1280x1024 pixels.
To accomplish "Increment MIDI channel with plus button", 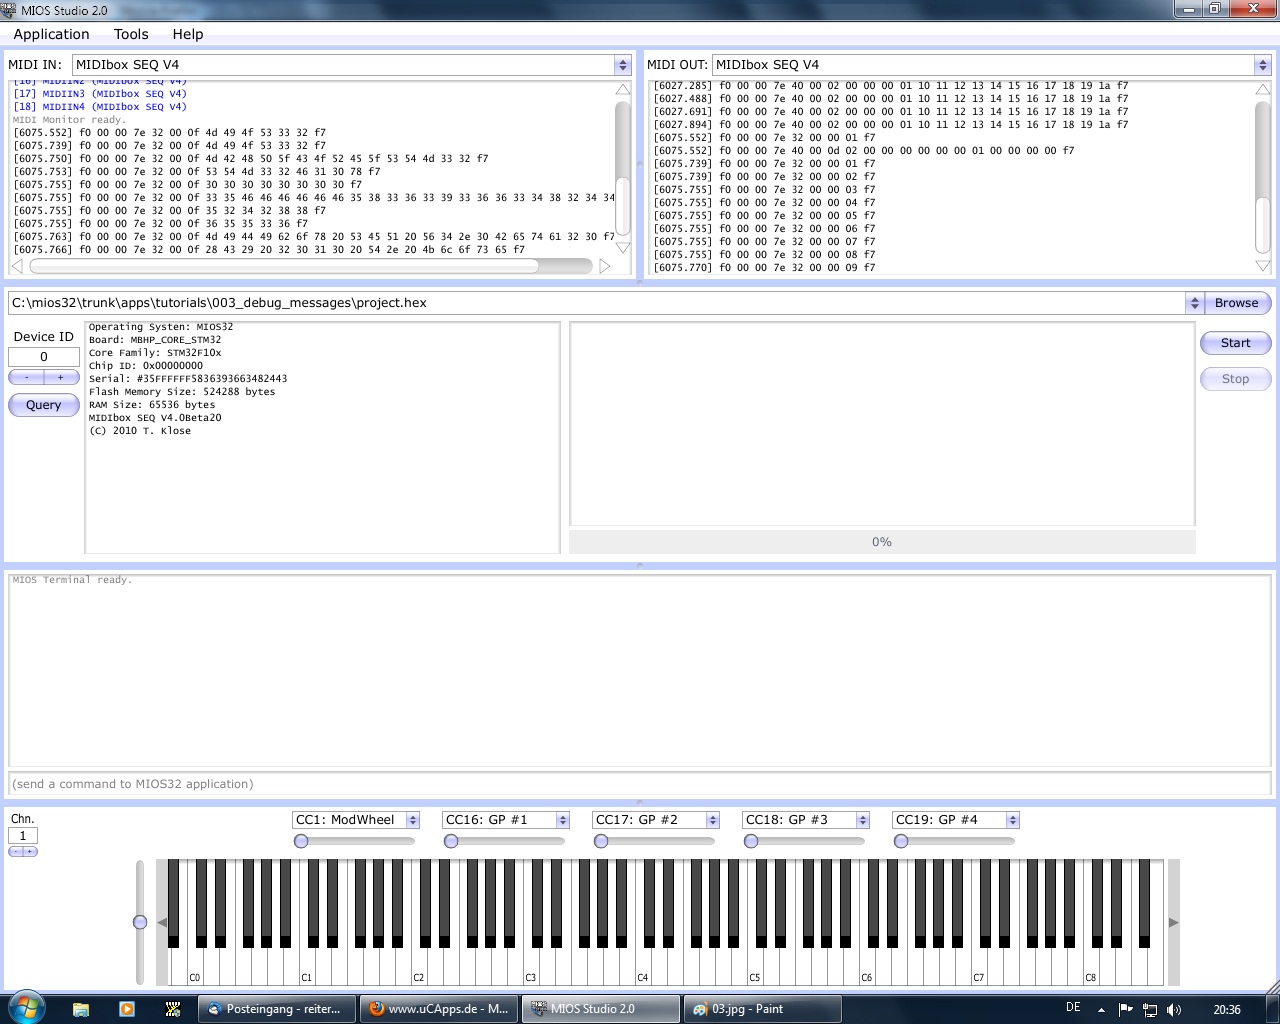I will [x=31, y=852].
